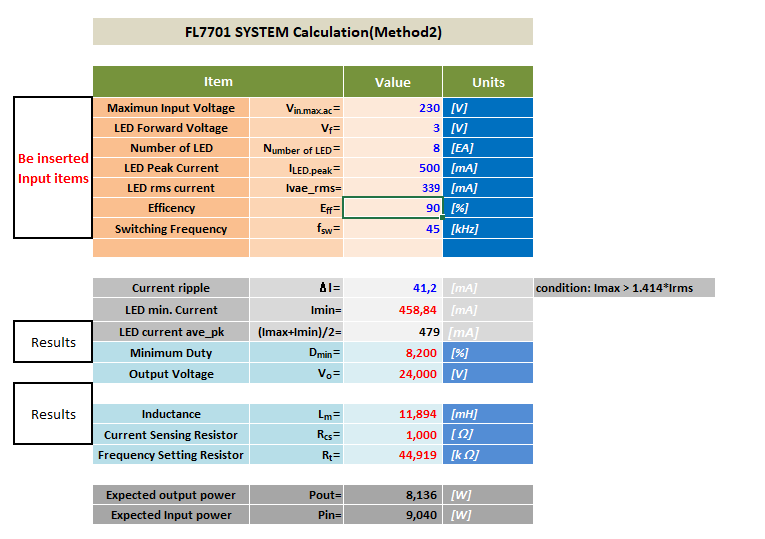Select the Current ripple label
This screenshot has height=539, width=765.
(171, 288)
